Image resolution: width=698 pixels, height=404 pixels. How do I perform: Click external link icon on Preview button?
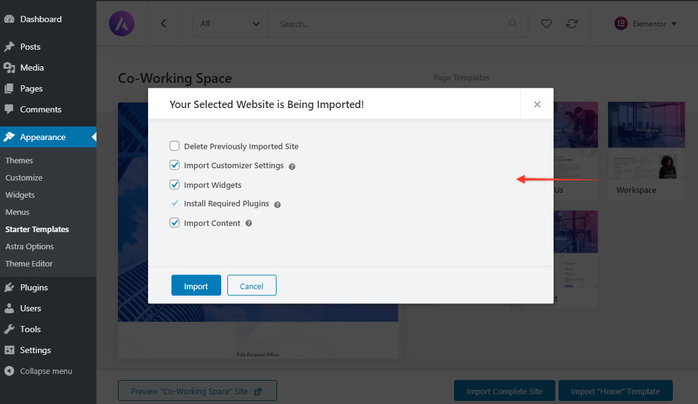[258, 392]
